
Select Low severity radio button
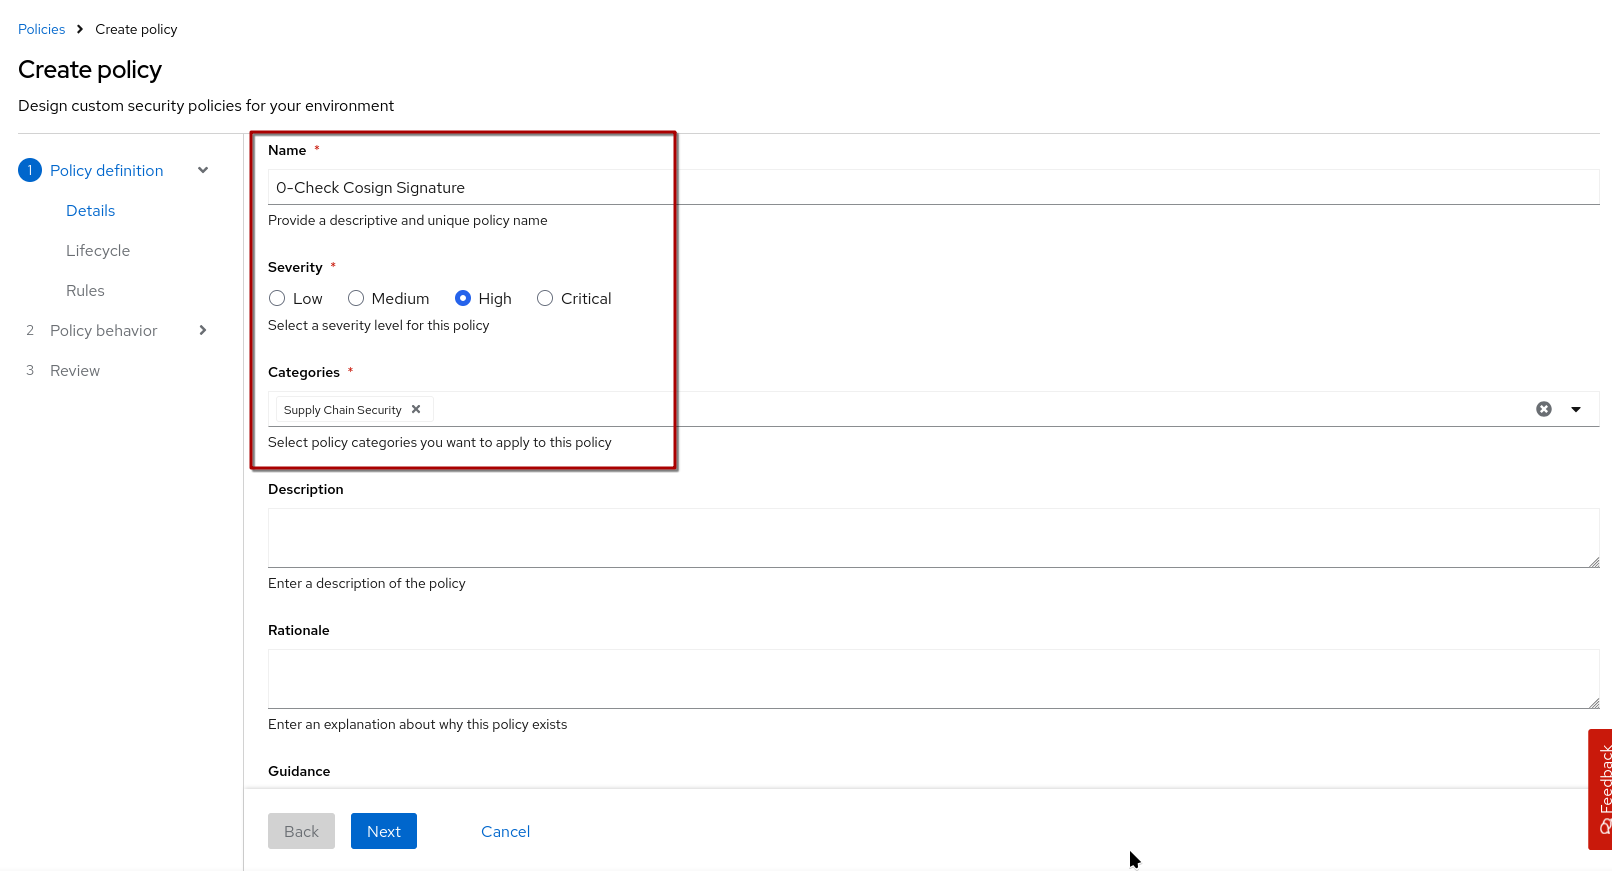[x=277, y=298]
